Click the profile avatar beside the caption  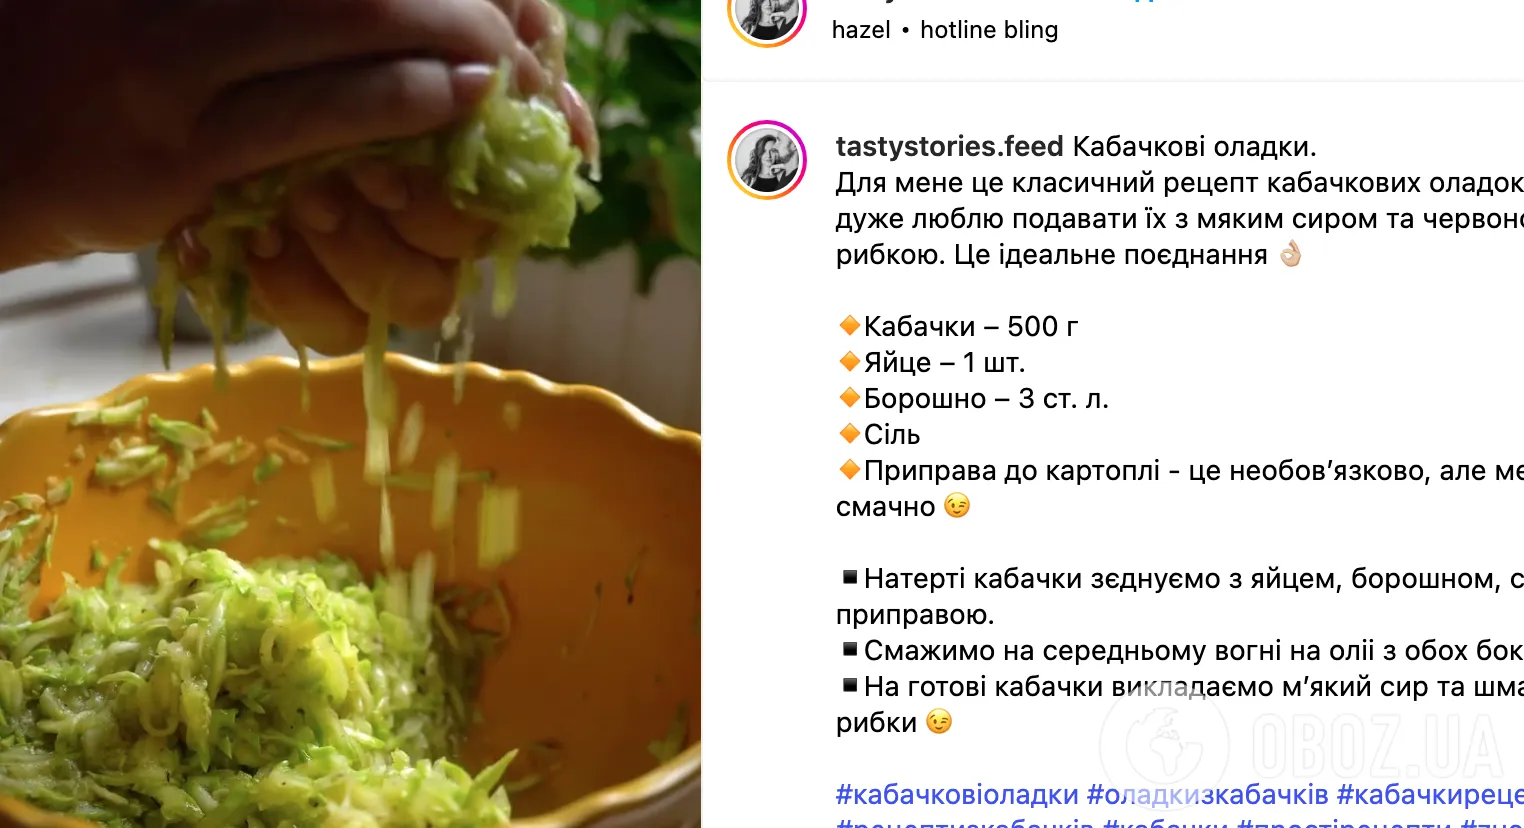pos(767,160)
